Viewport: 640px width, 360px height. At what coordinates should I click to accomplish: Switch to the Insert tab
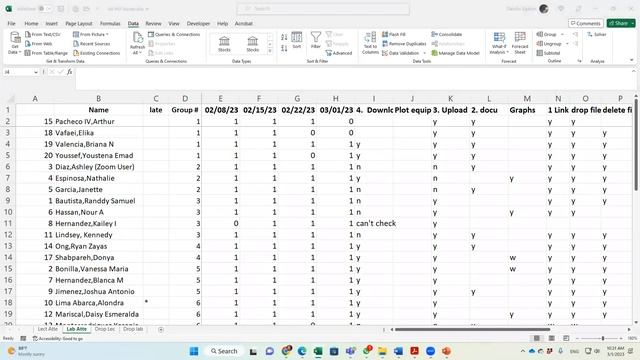tap(51, 24)
